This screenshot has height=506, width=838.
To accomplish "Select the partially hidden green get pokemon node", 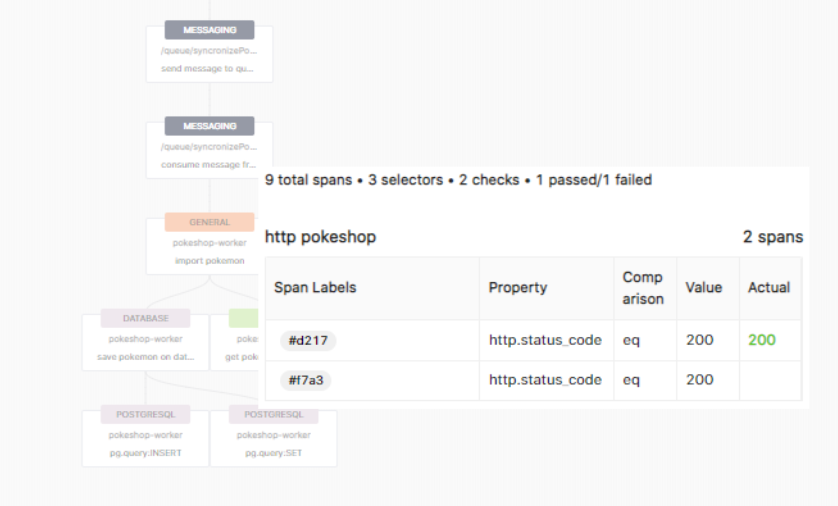I will pos(235,342).
